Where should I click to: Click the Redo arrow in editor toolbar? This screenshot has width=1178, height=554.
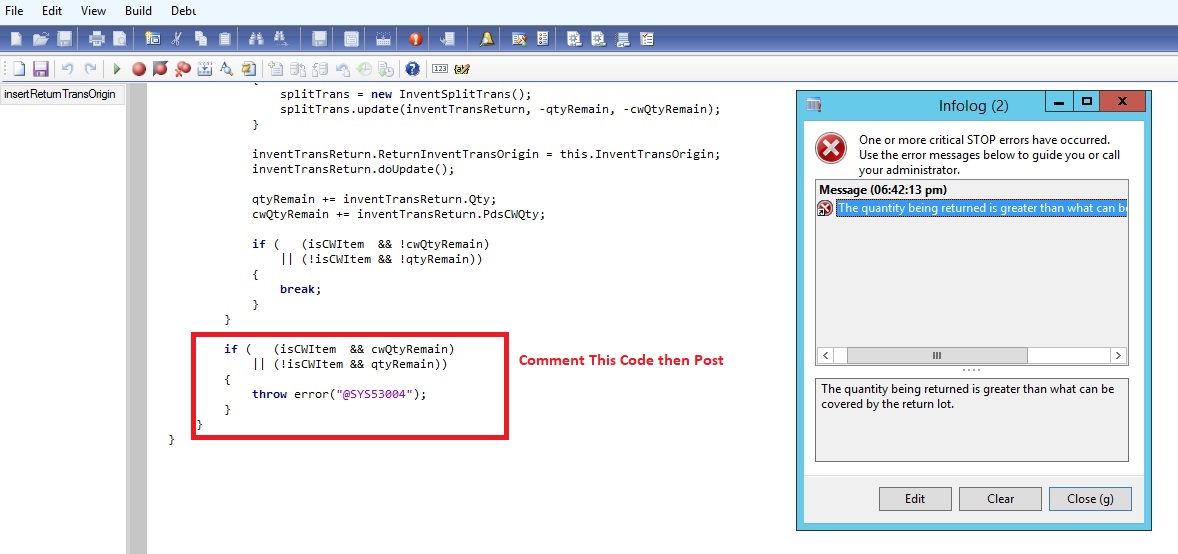coord(90,69)
